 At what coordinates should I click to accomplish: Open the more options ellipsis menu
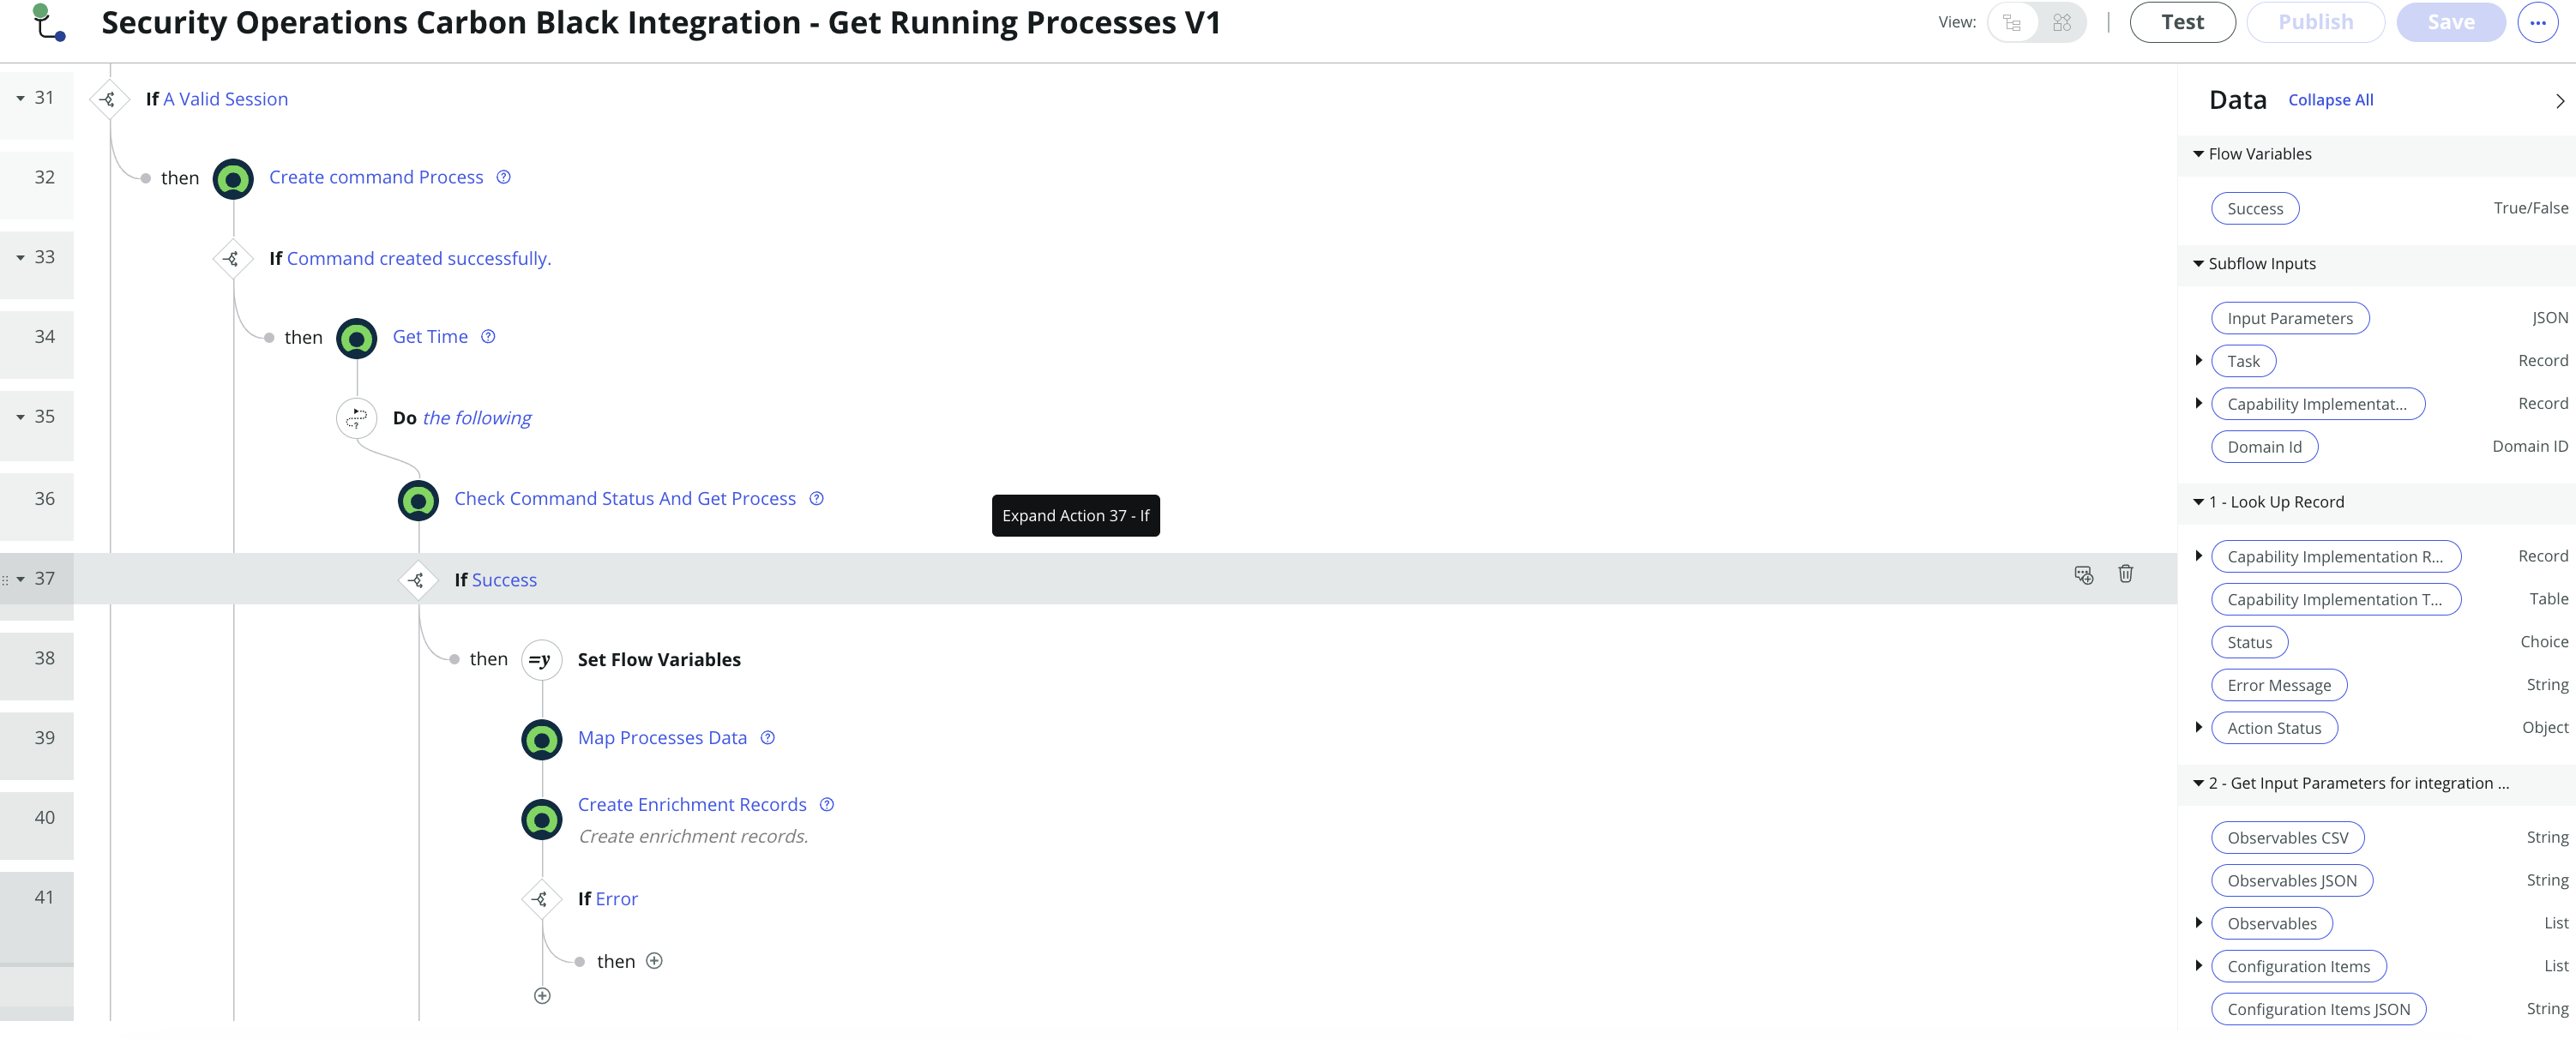[2538, 22]
